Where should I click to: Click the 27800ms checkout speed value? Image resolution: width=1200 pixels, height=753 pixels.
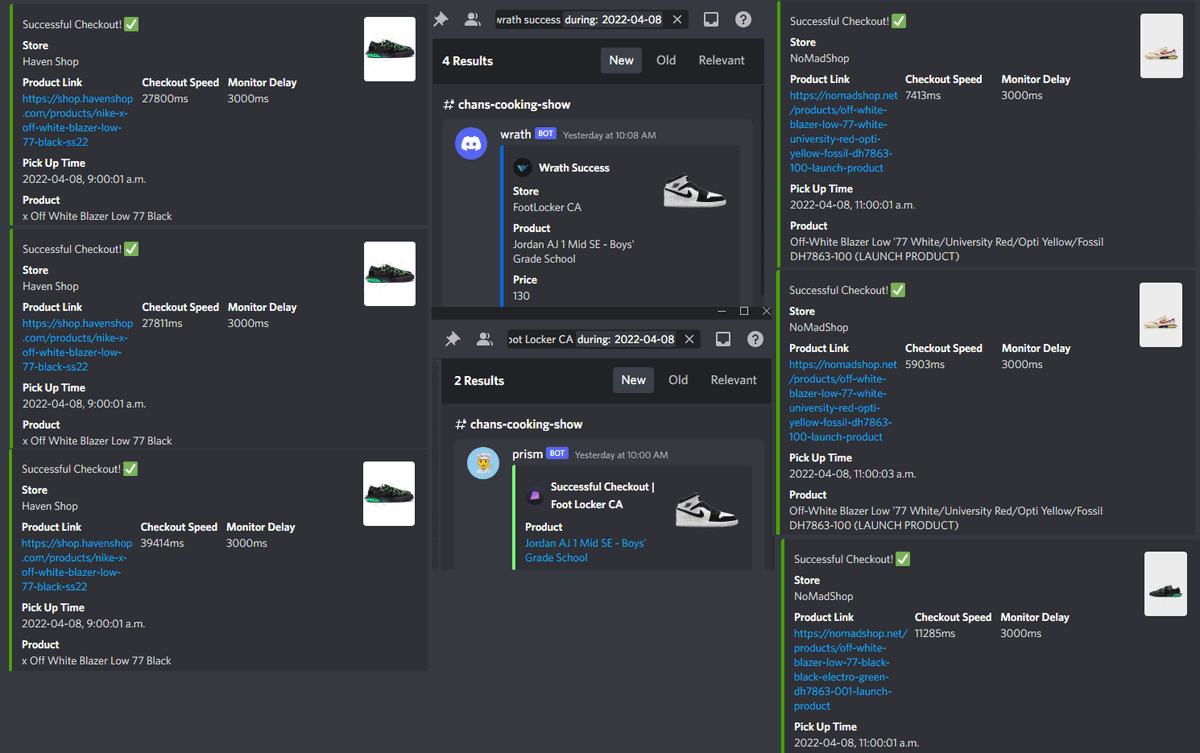point(165,99)
